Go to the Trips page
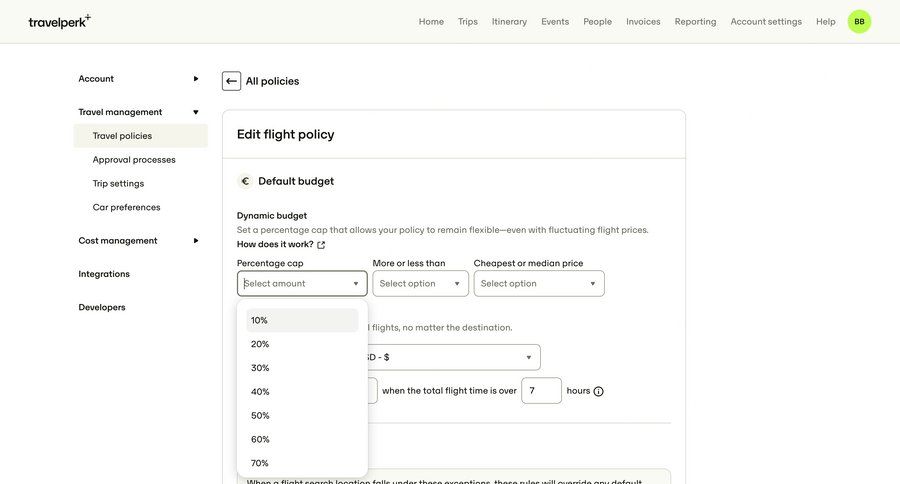Image resolution: width=900 pixels, height=484 pixels. point(468,21)
